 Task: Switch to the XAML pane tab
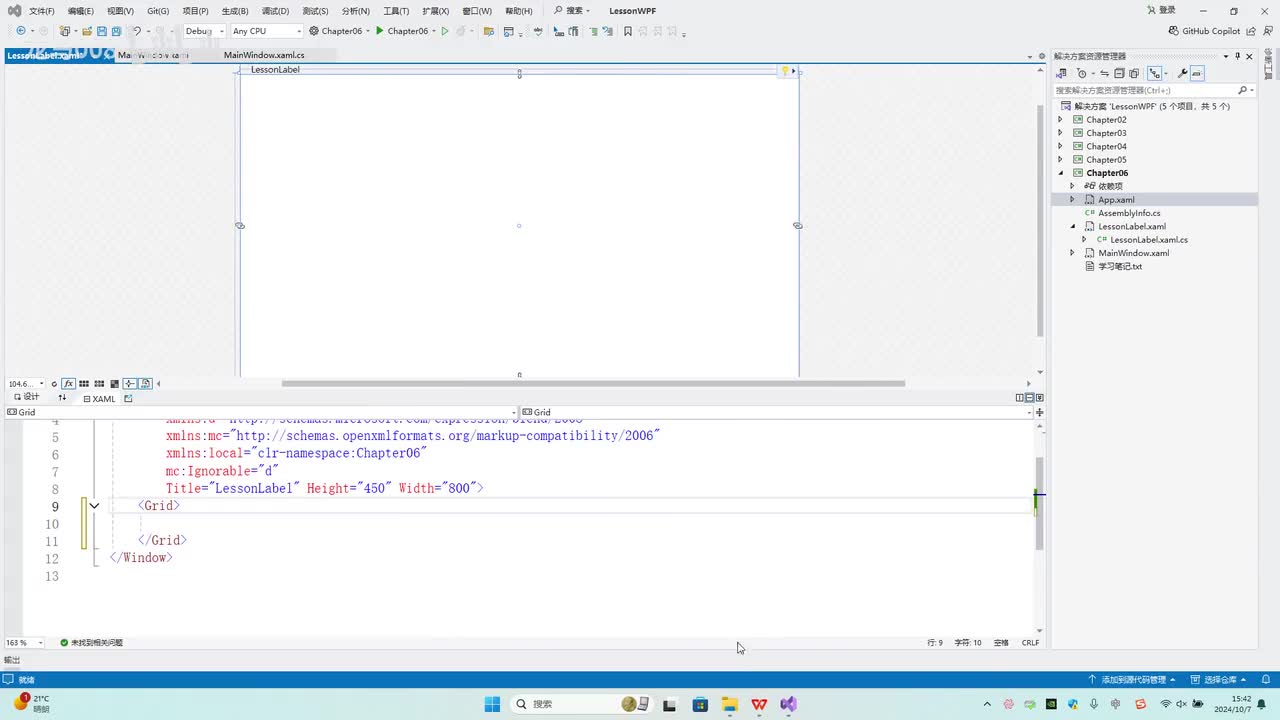point(99,398)
